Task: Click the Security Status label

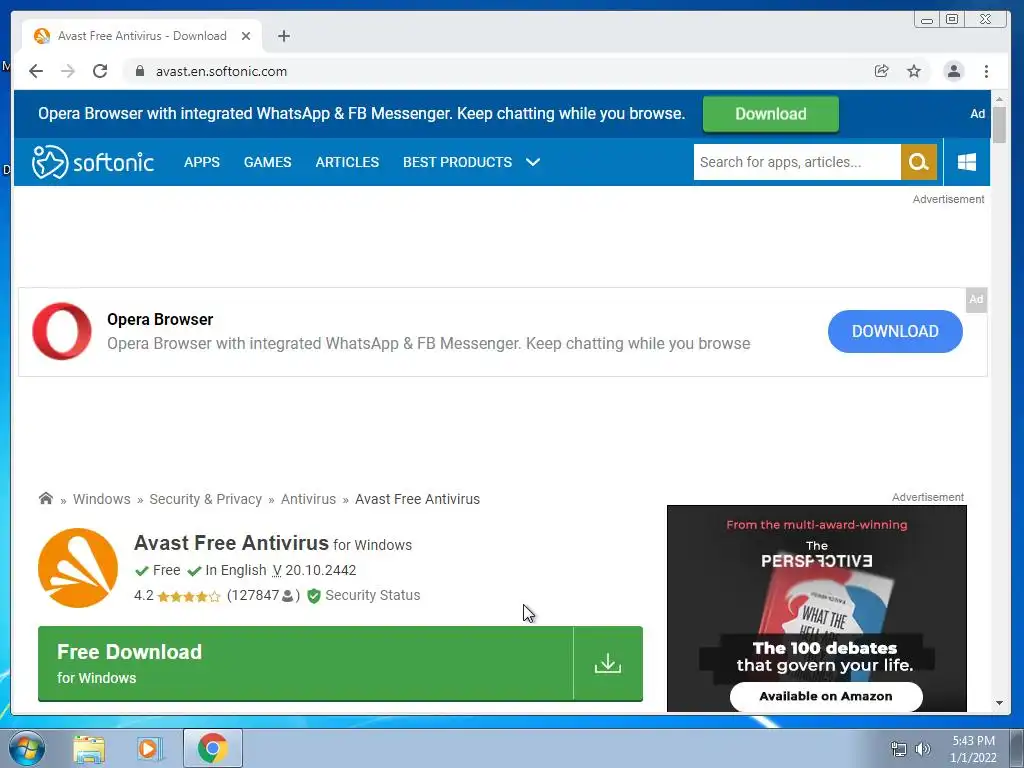Action: coord(373,595)
